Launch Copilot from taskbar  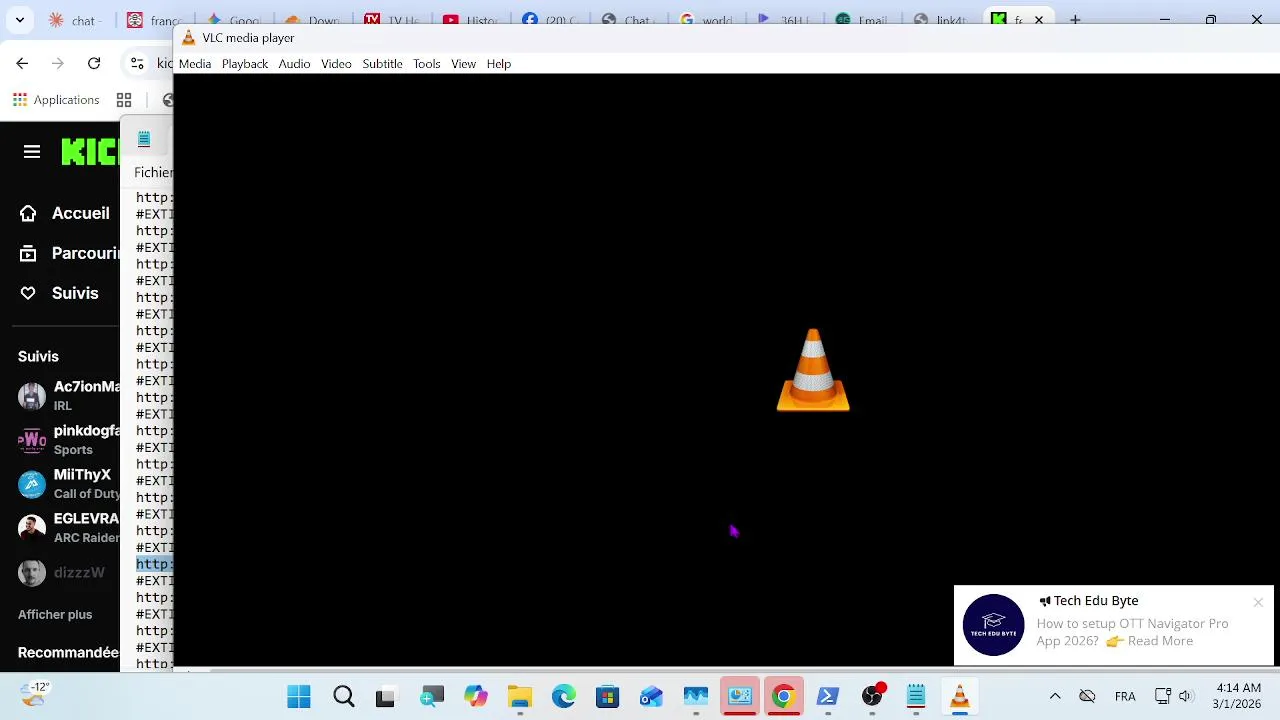click(475, 696)
